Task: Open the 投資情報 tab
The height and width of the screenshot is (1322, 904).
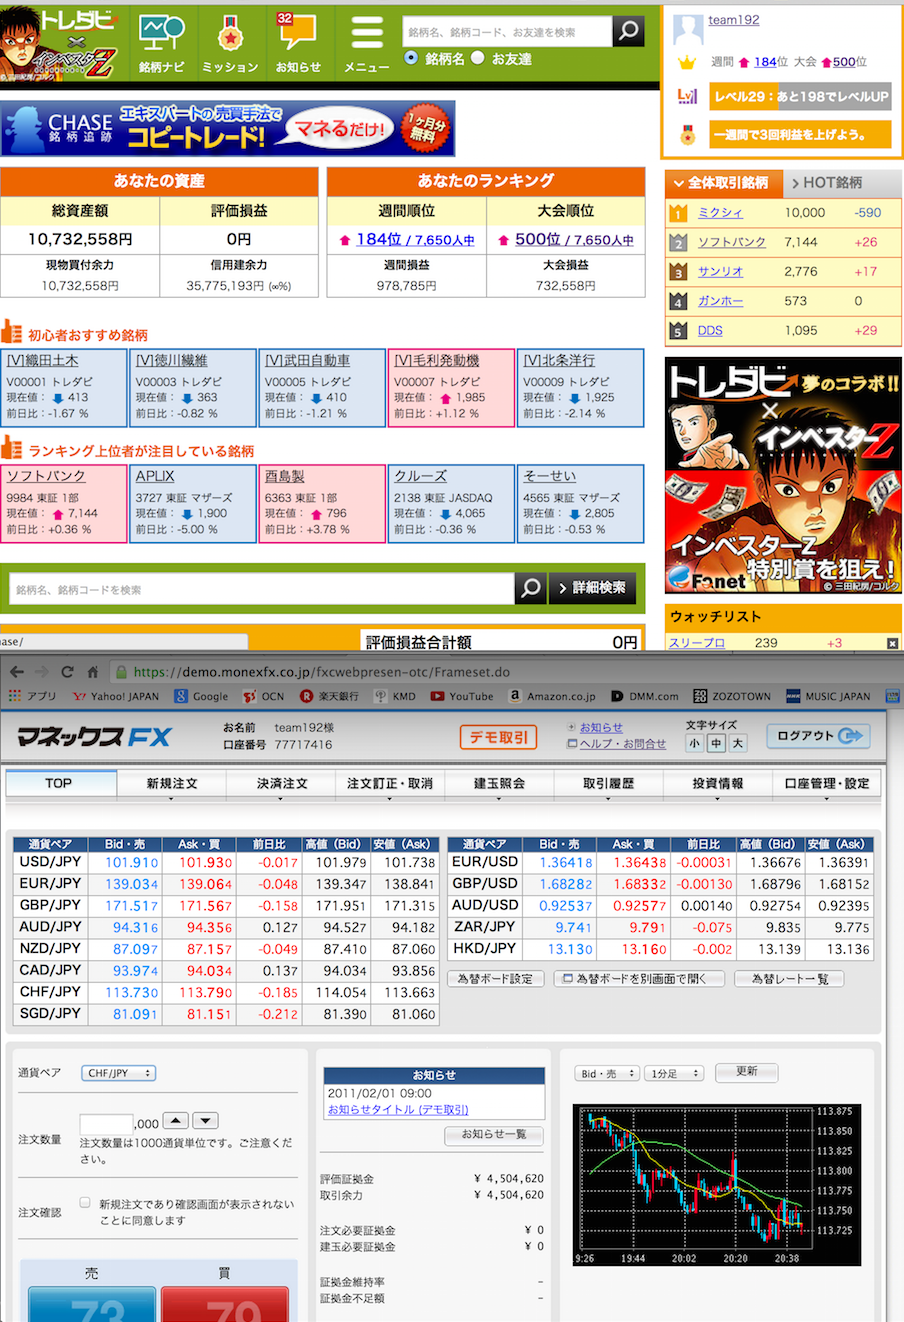Action: (x=717, y=783)
